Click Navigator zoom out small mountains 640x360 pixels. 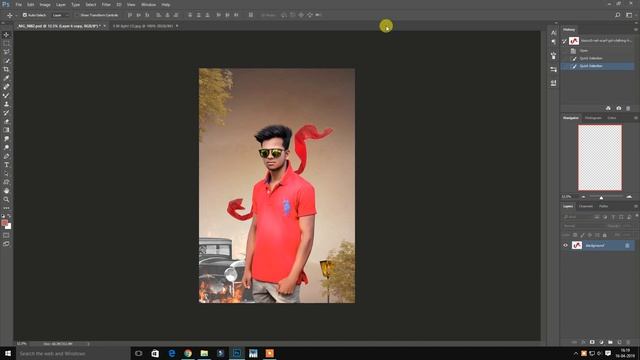[584, 197]
